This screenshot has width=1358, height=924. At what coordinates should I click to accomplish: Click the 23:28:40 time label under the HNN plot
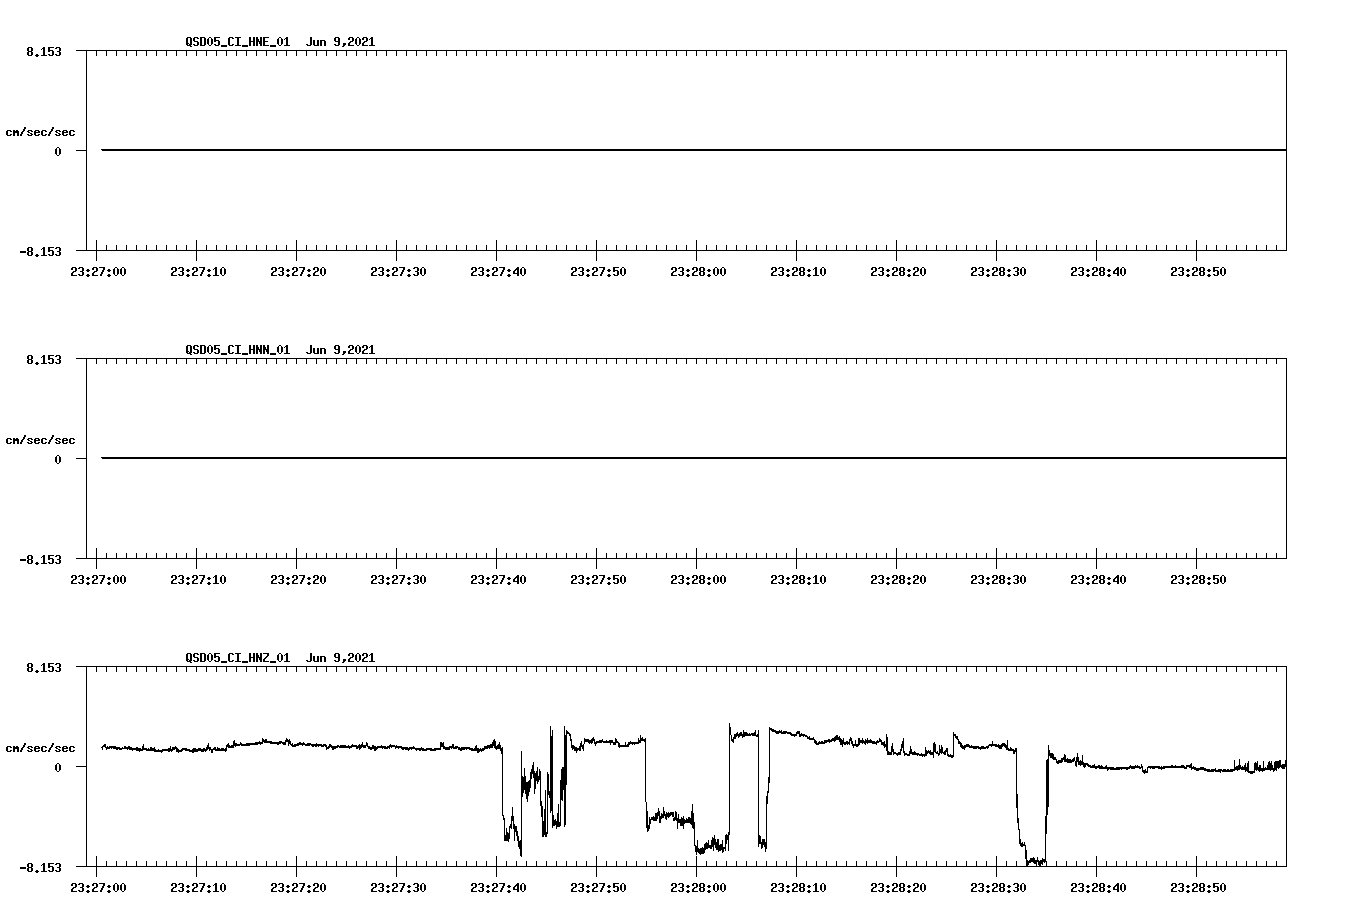(1098, 580)
